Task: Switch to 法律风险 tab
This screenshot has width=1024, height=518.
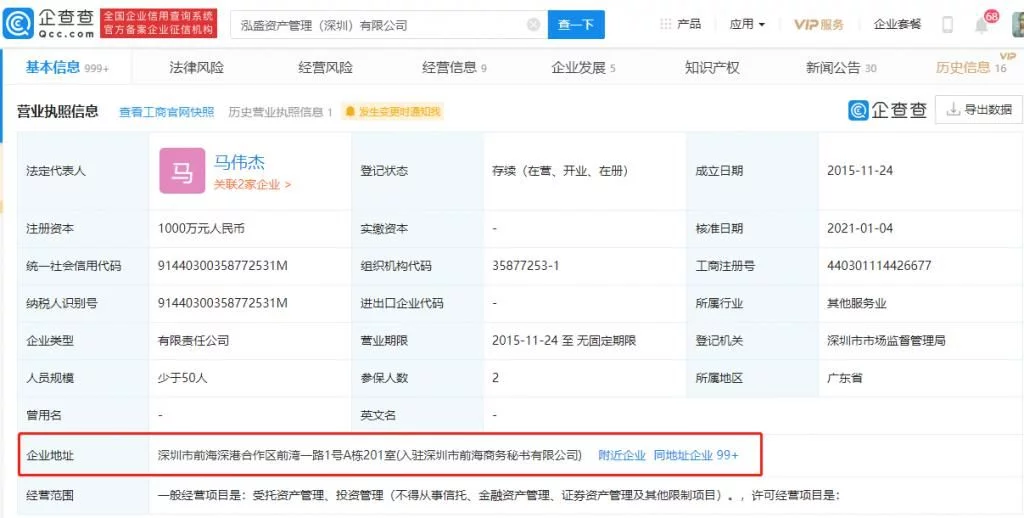Action: [x=196, y=67]
